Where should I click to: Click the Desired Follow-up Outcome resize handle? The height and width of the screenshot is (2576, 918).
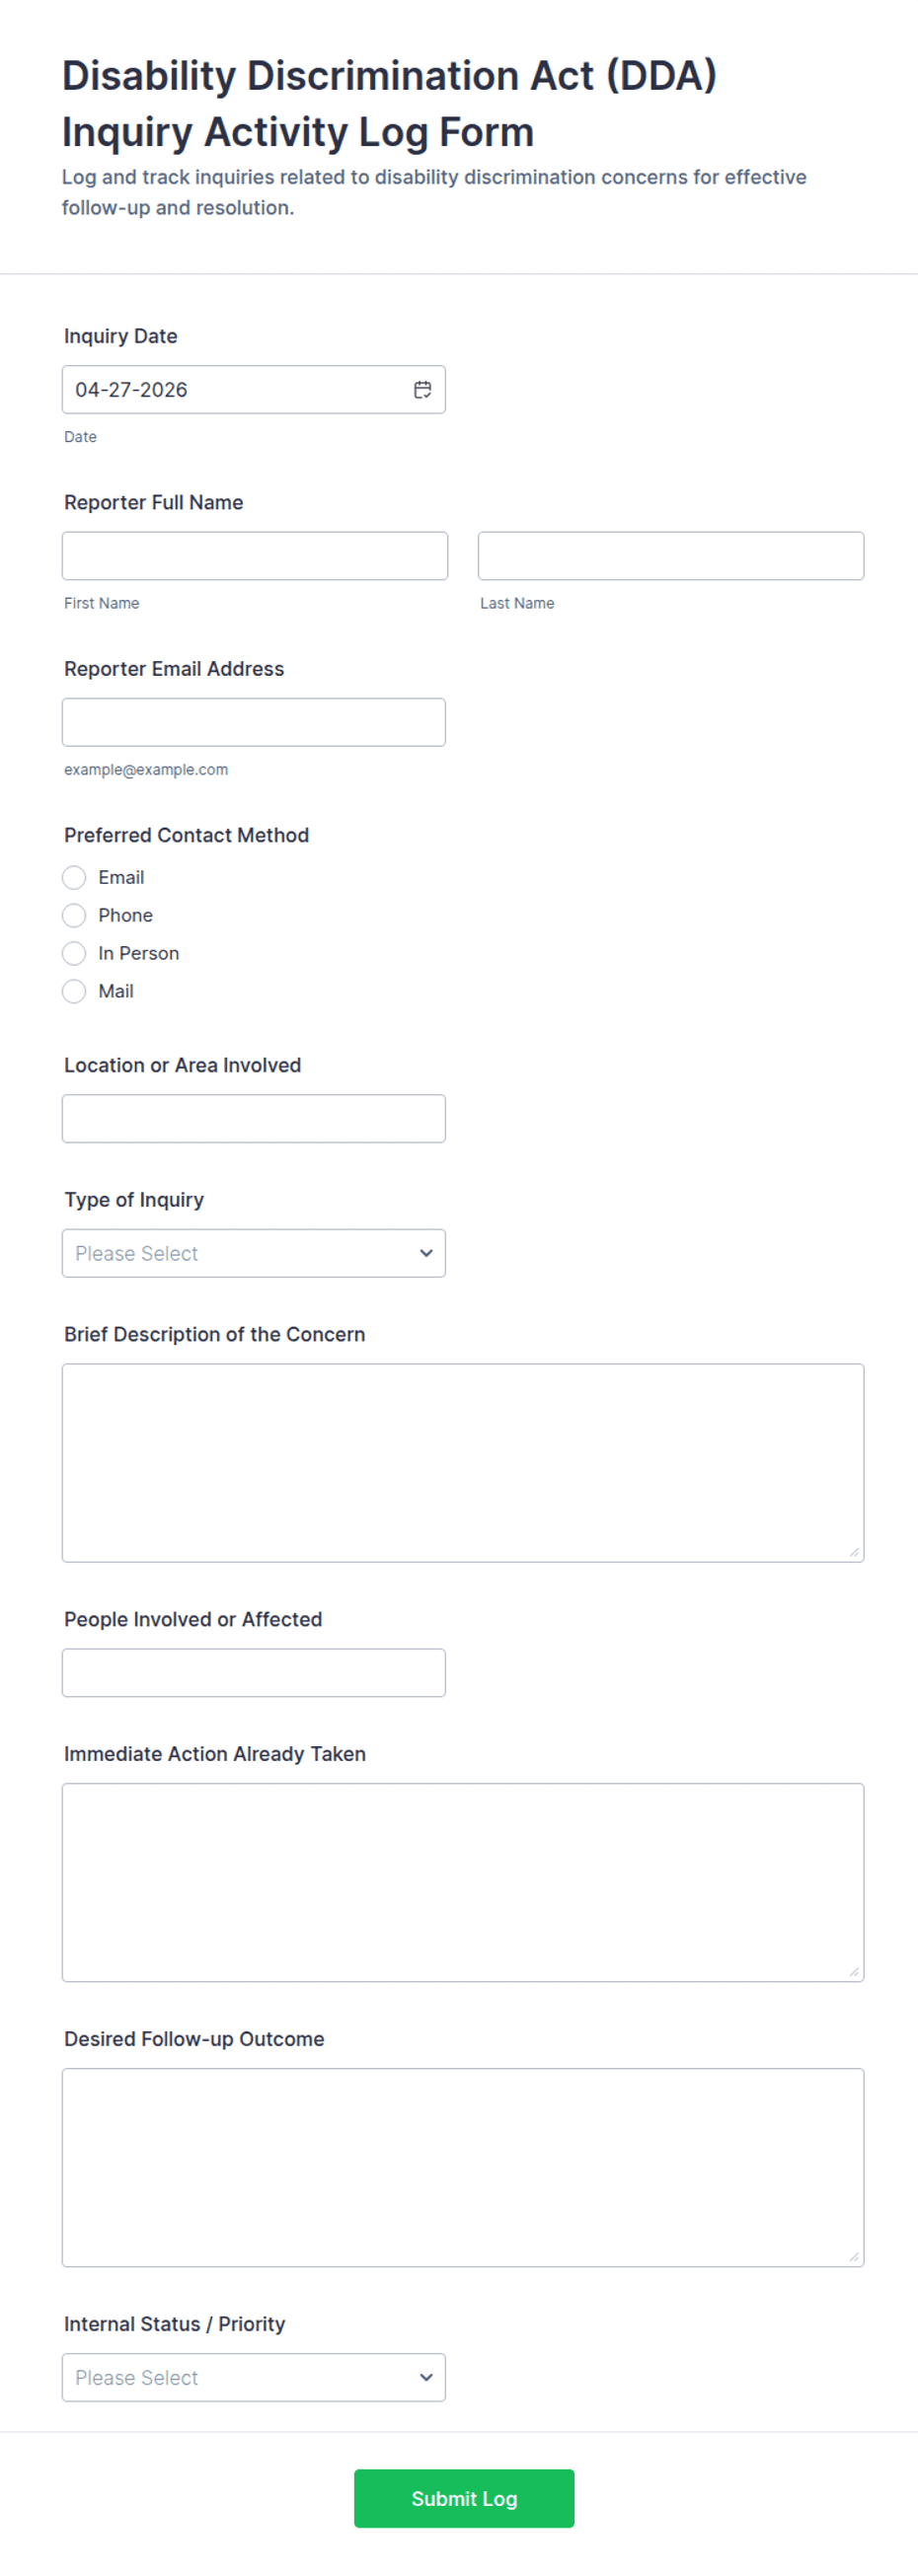click(x=853, y=2256)
